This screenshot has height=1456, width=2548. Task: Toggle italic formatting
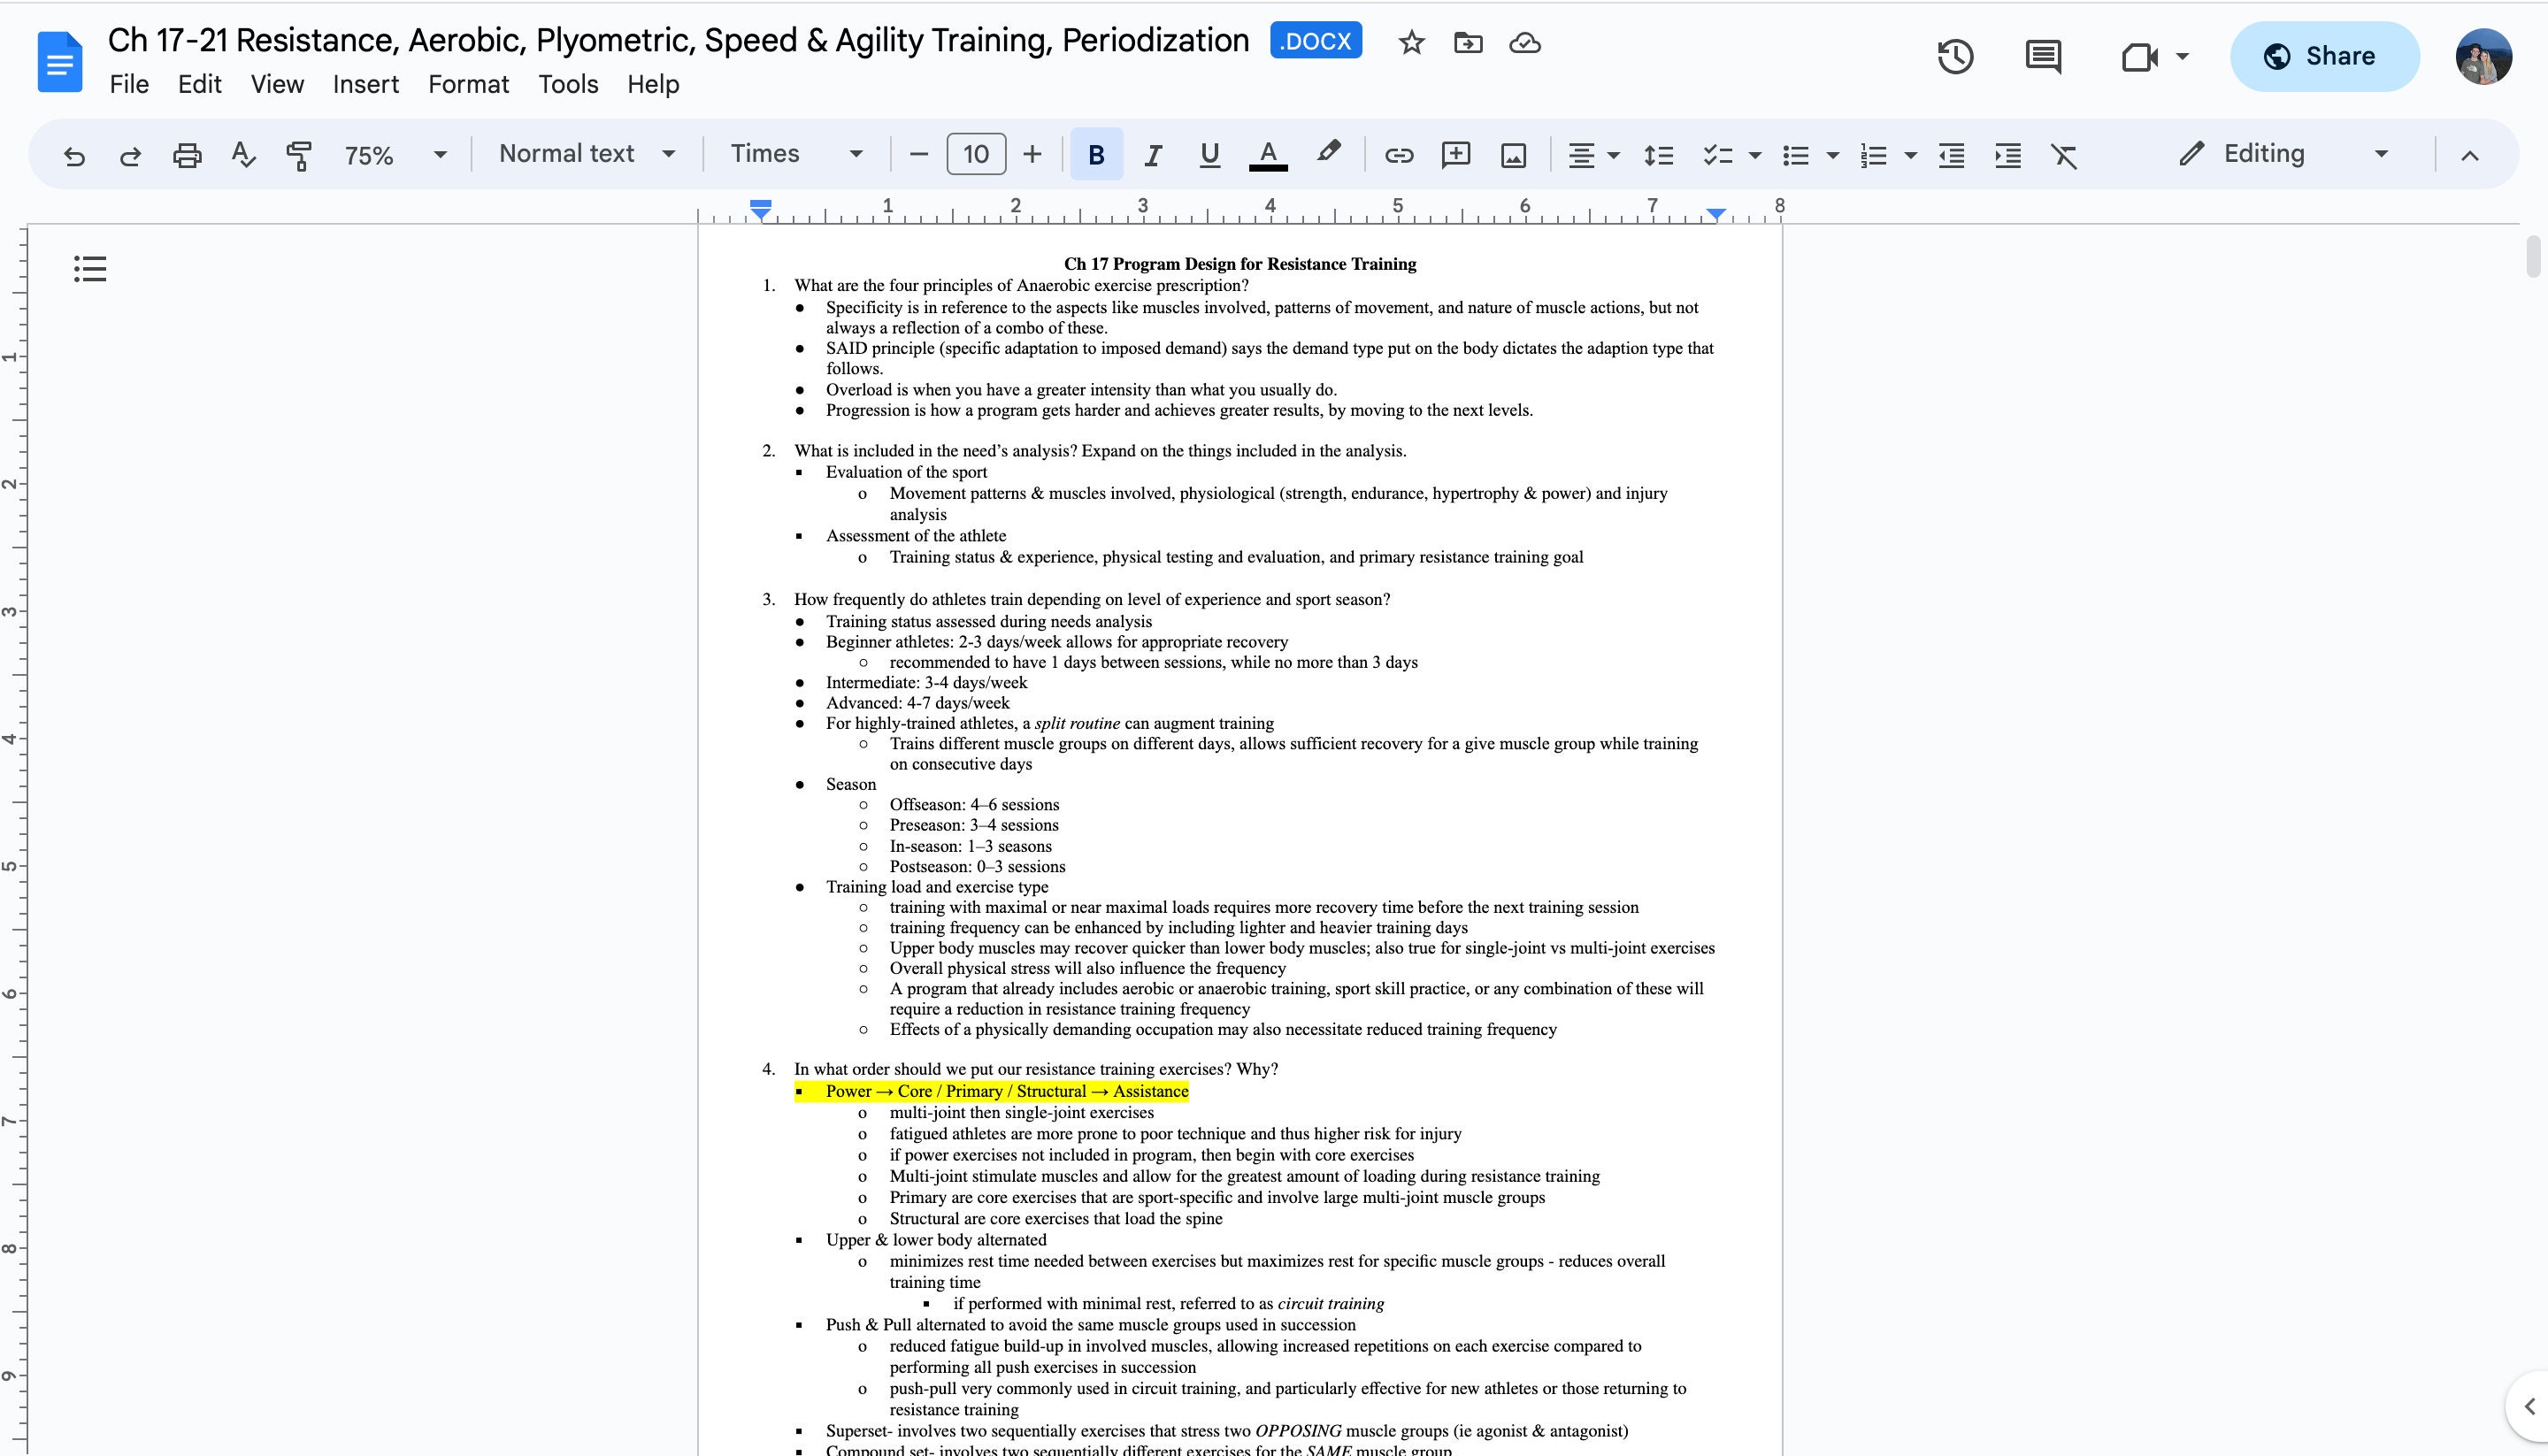coord(1152,154)
